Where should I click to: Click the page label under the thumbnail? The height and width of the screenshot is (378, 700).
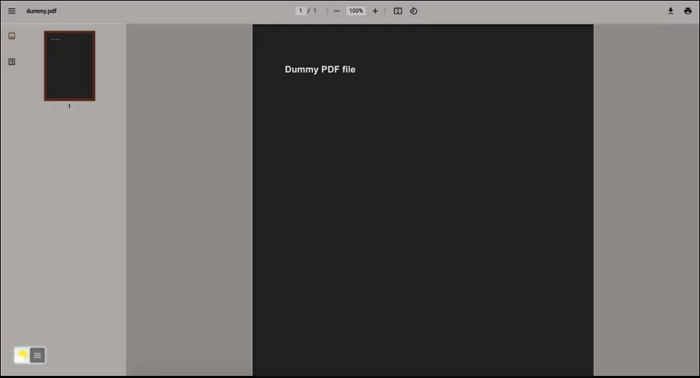click(x=69, y=106)
